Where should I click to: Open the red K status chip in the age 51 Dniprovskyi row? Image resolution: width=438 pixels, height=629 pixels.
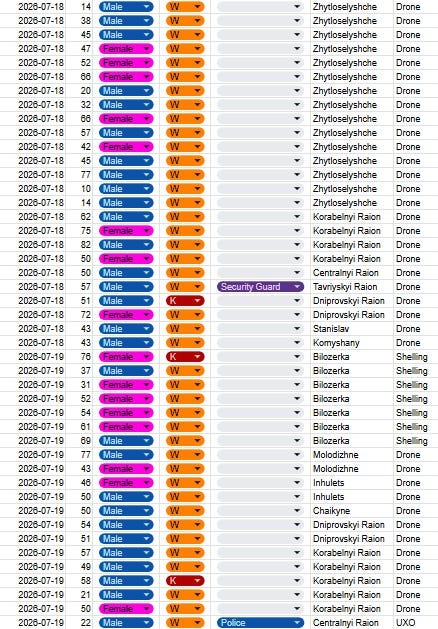[x=185, y=301]
